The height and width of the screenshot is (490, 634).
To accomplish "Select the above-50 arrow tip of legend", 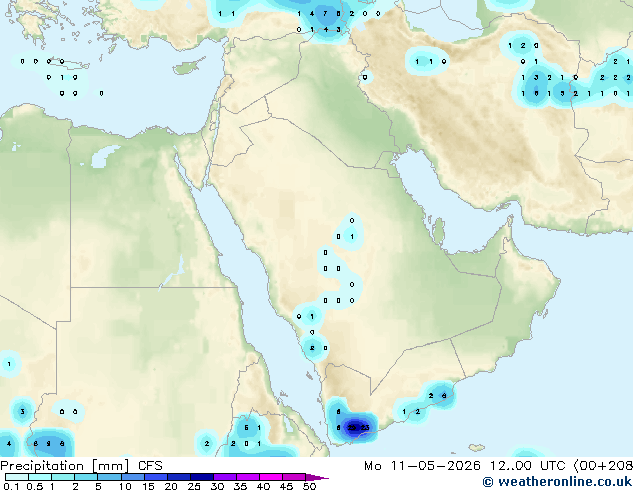I will point(317,477).
